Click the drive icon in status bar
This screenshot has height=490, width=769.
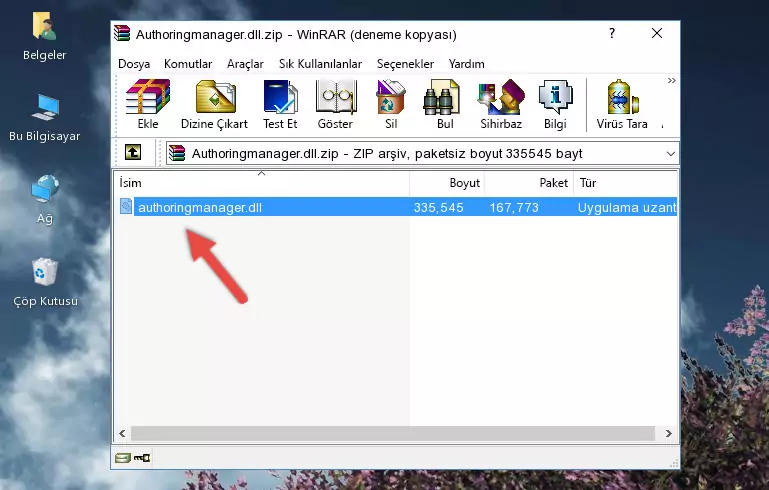[123, 458]
